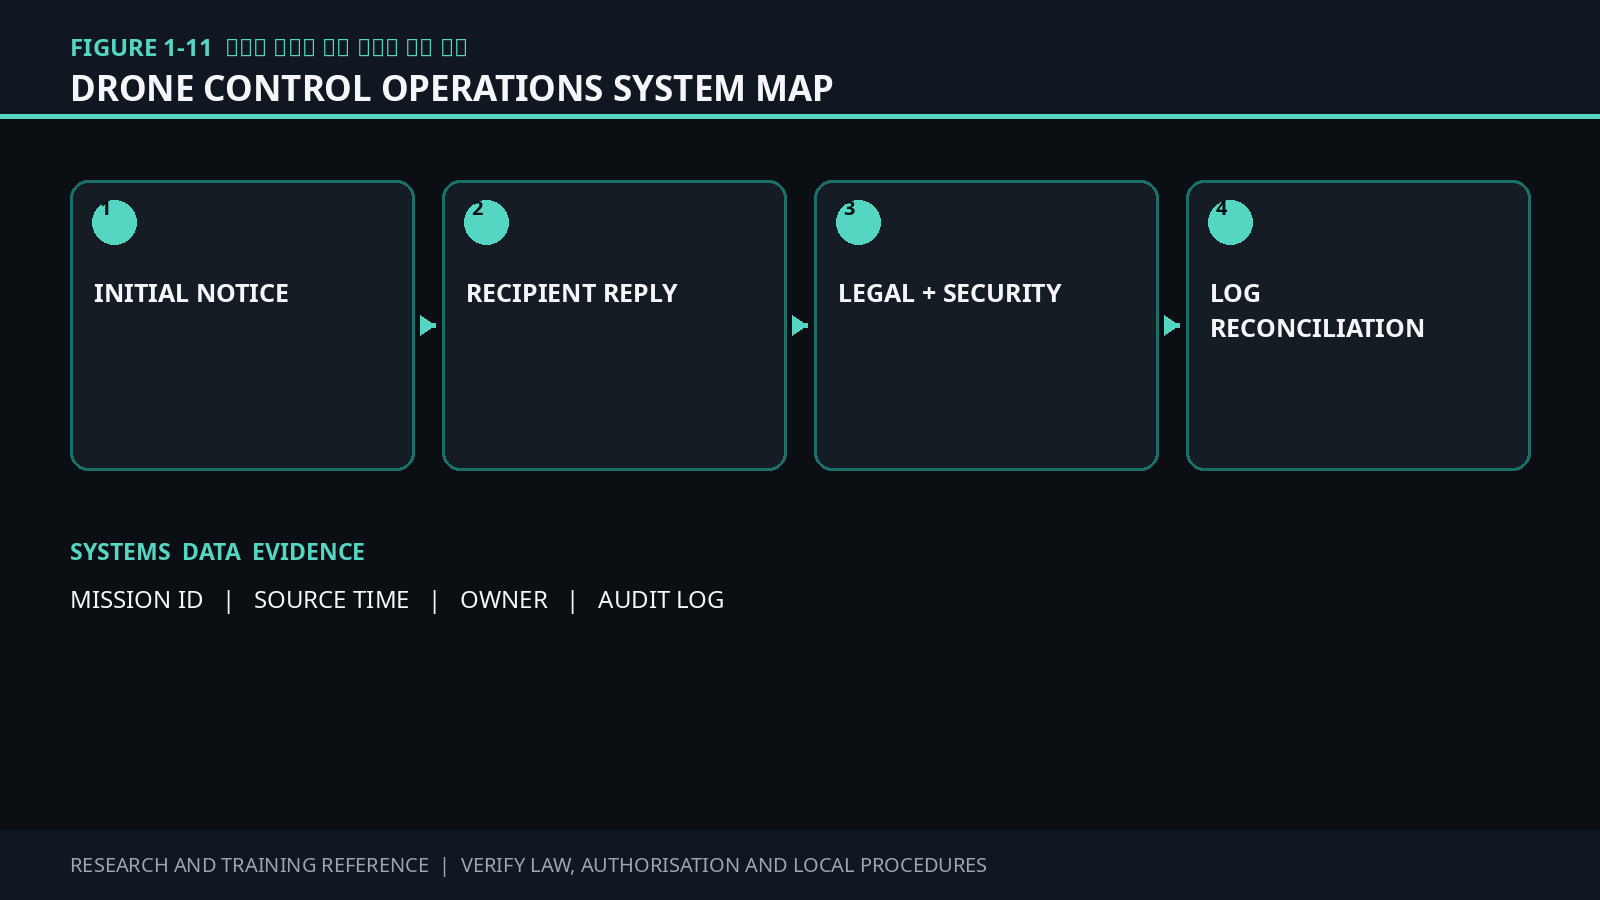Click the VERIFY LAW, AUTHORISATION footer note
1600x900 pixels.
click(x=724, y=865)
